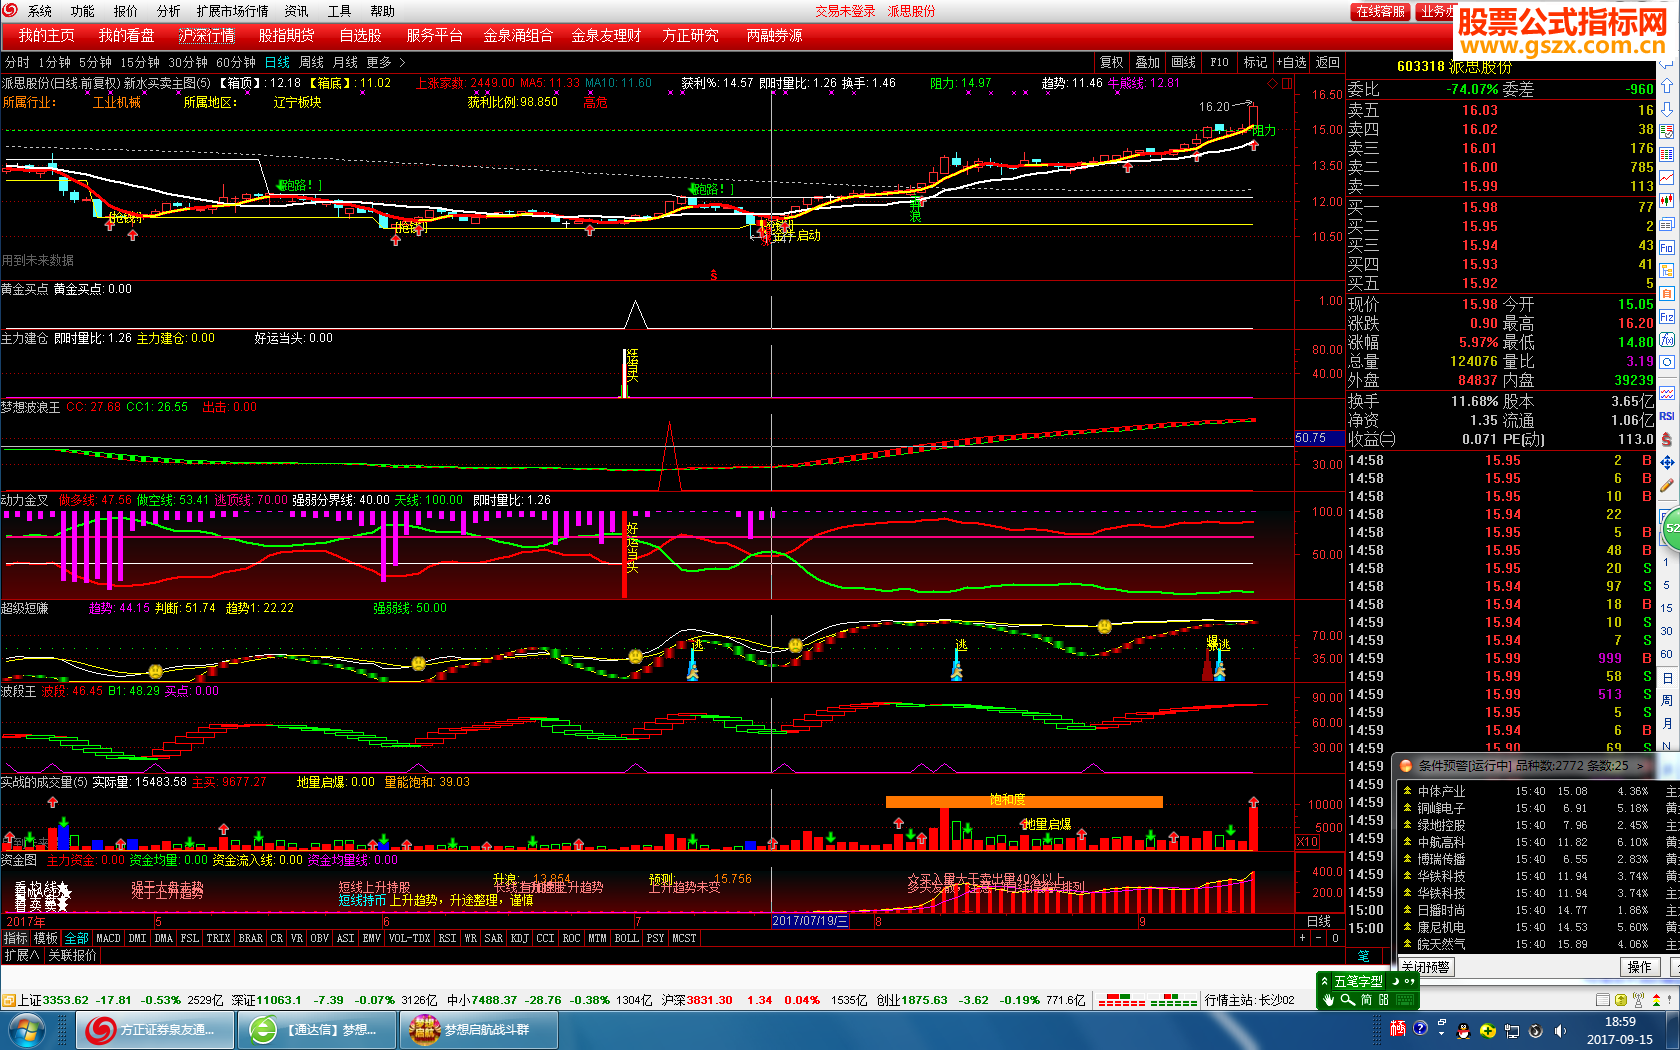Viewport: 1680px width, 1050px height.
Task: Select 康尼机电 alert row
Action: coord(1538,927)
